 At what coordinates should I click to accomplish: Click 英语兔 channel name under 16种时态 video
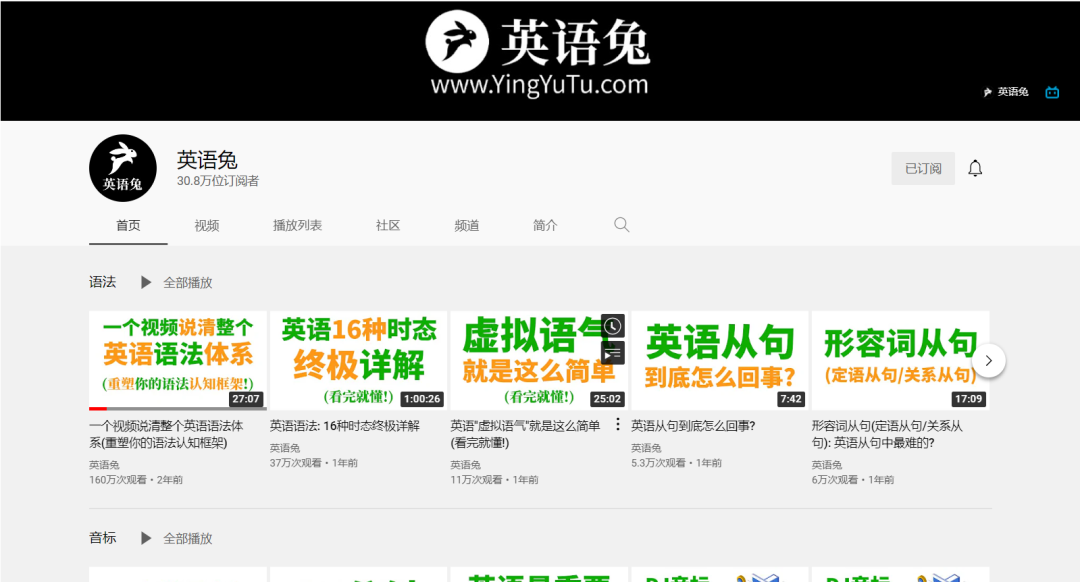pos(284,448)
